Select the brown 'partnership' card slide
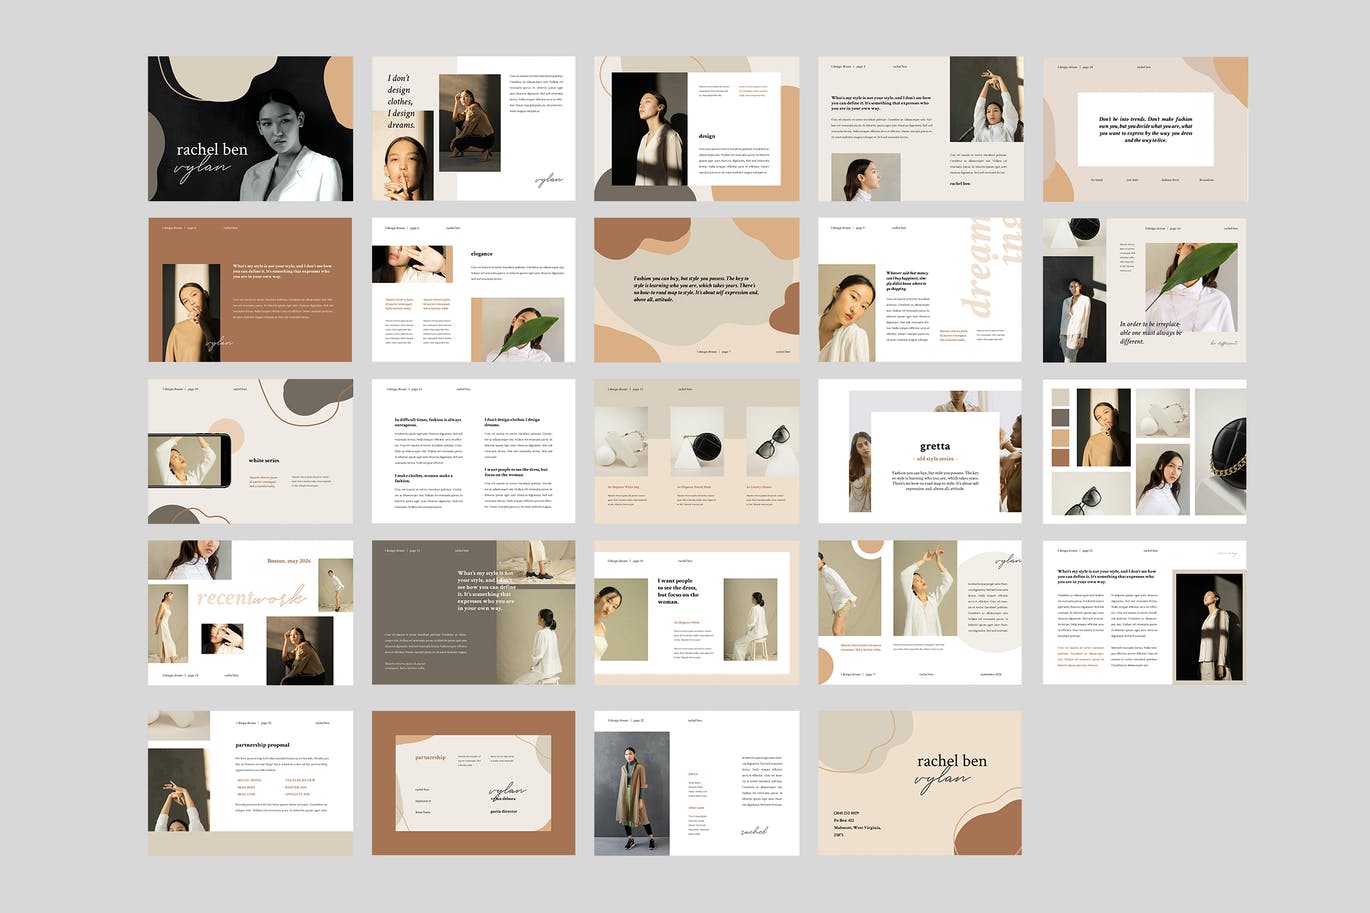The height and width of the screenshot is (913, 1370). tap(473, 783)
